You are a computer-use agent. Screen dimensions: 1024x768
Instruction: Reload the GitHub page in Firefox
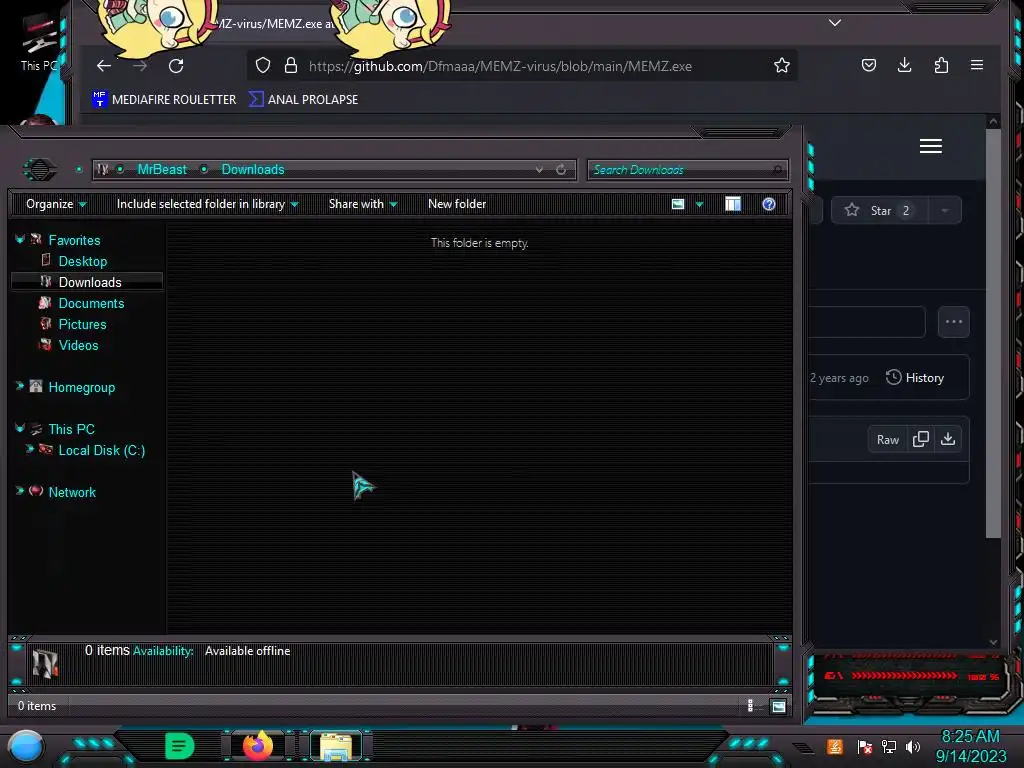pyautogui.click(x=176, y=65)
